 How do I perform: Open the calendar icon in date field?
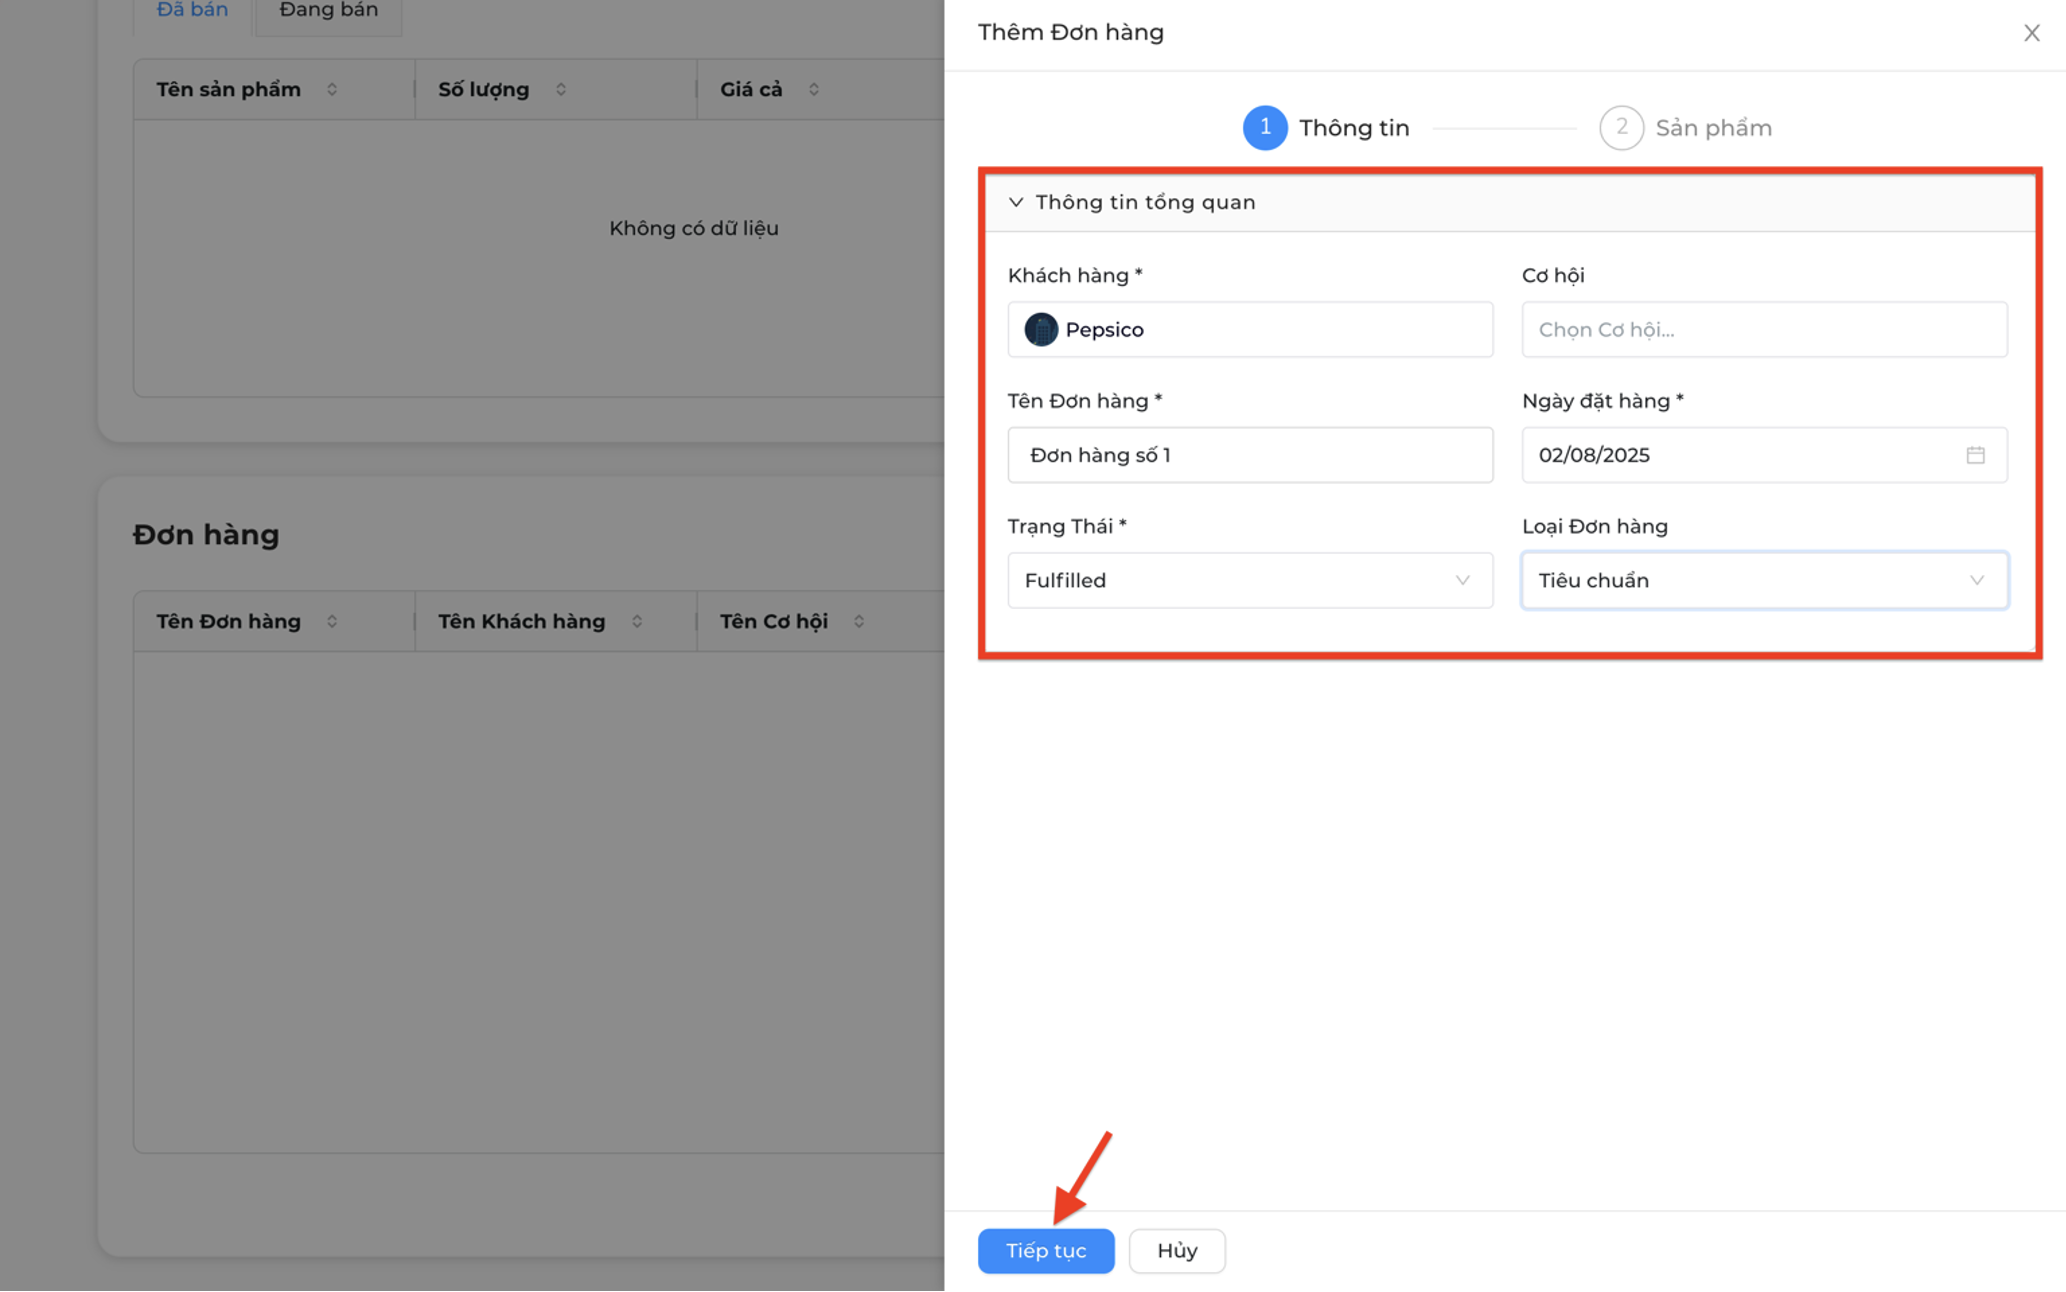point(1975,455)
